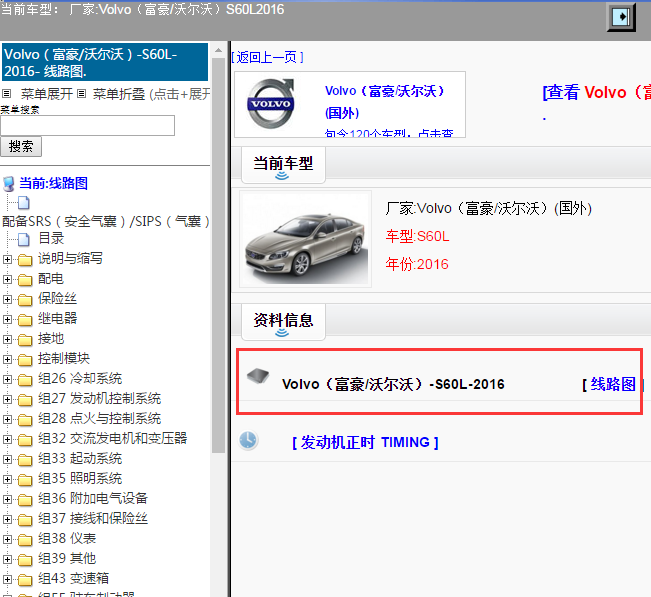Select the 资料信息 tab
Screen dimensions: 651x597
coord(283,322)
